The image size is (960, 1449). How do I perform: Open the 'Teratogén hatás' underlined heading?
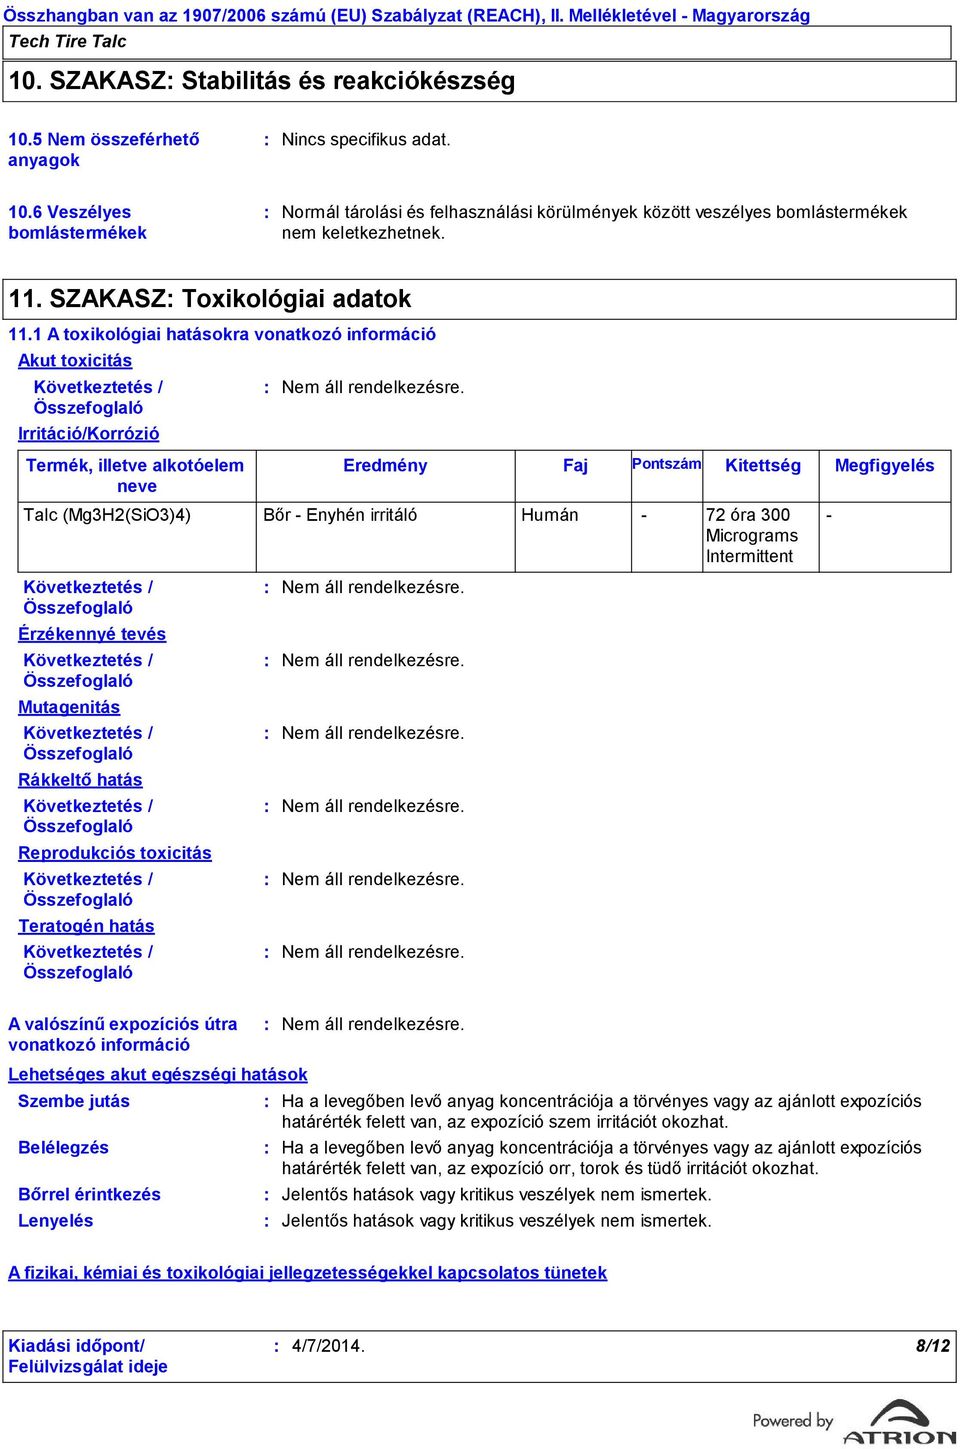pyautogui.click(x=86, y=925)
